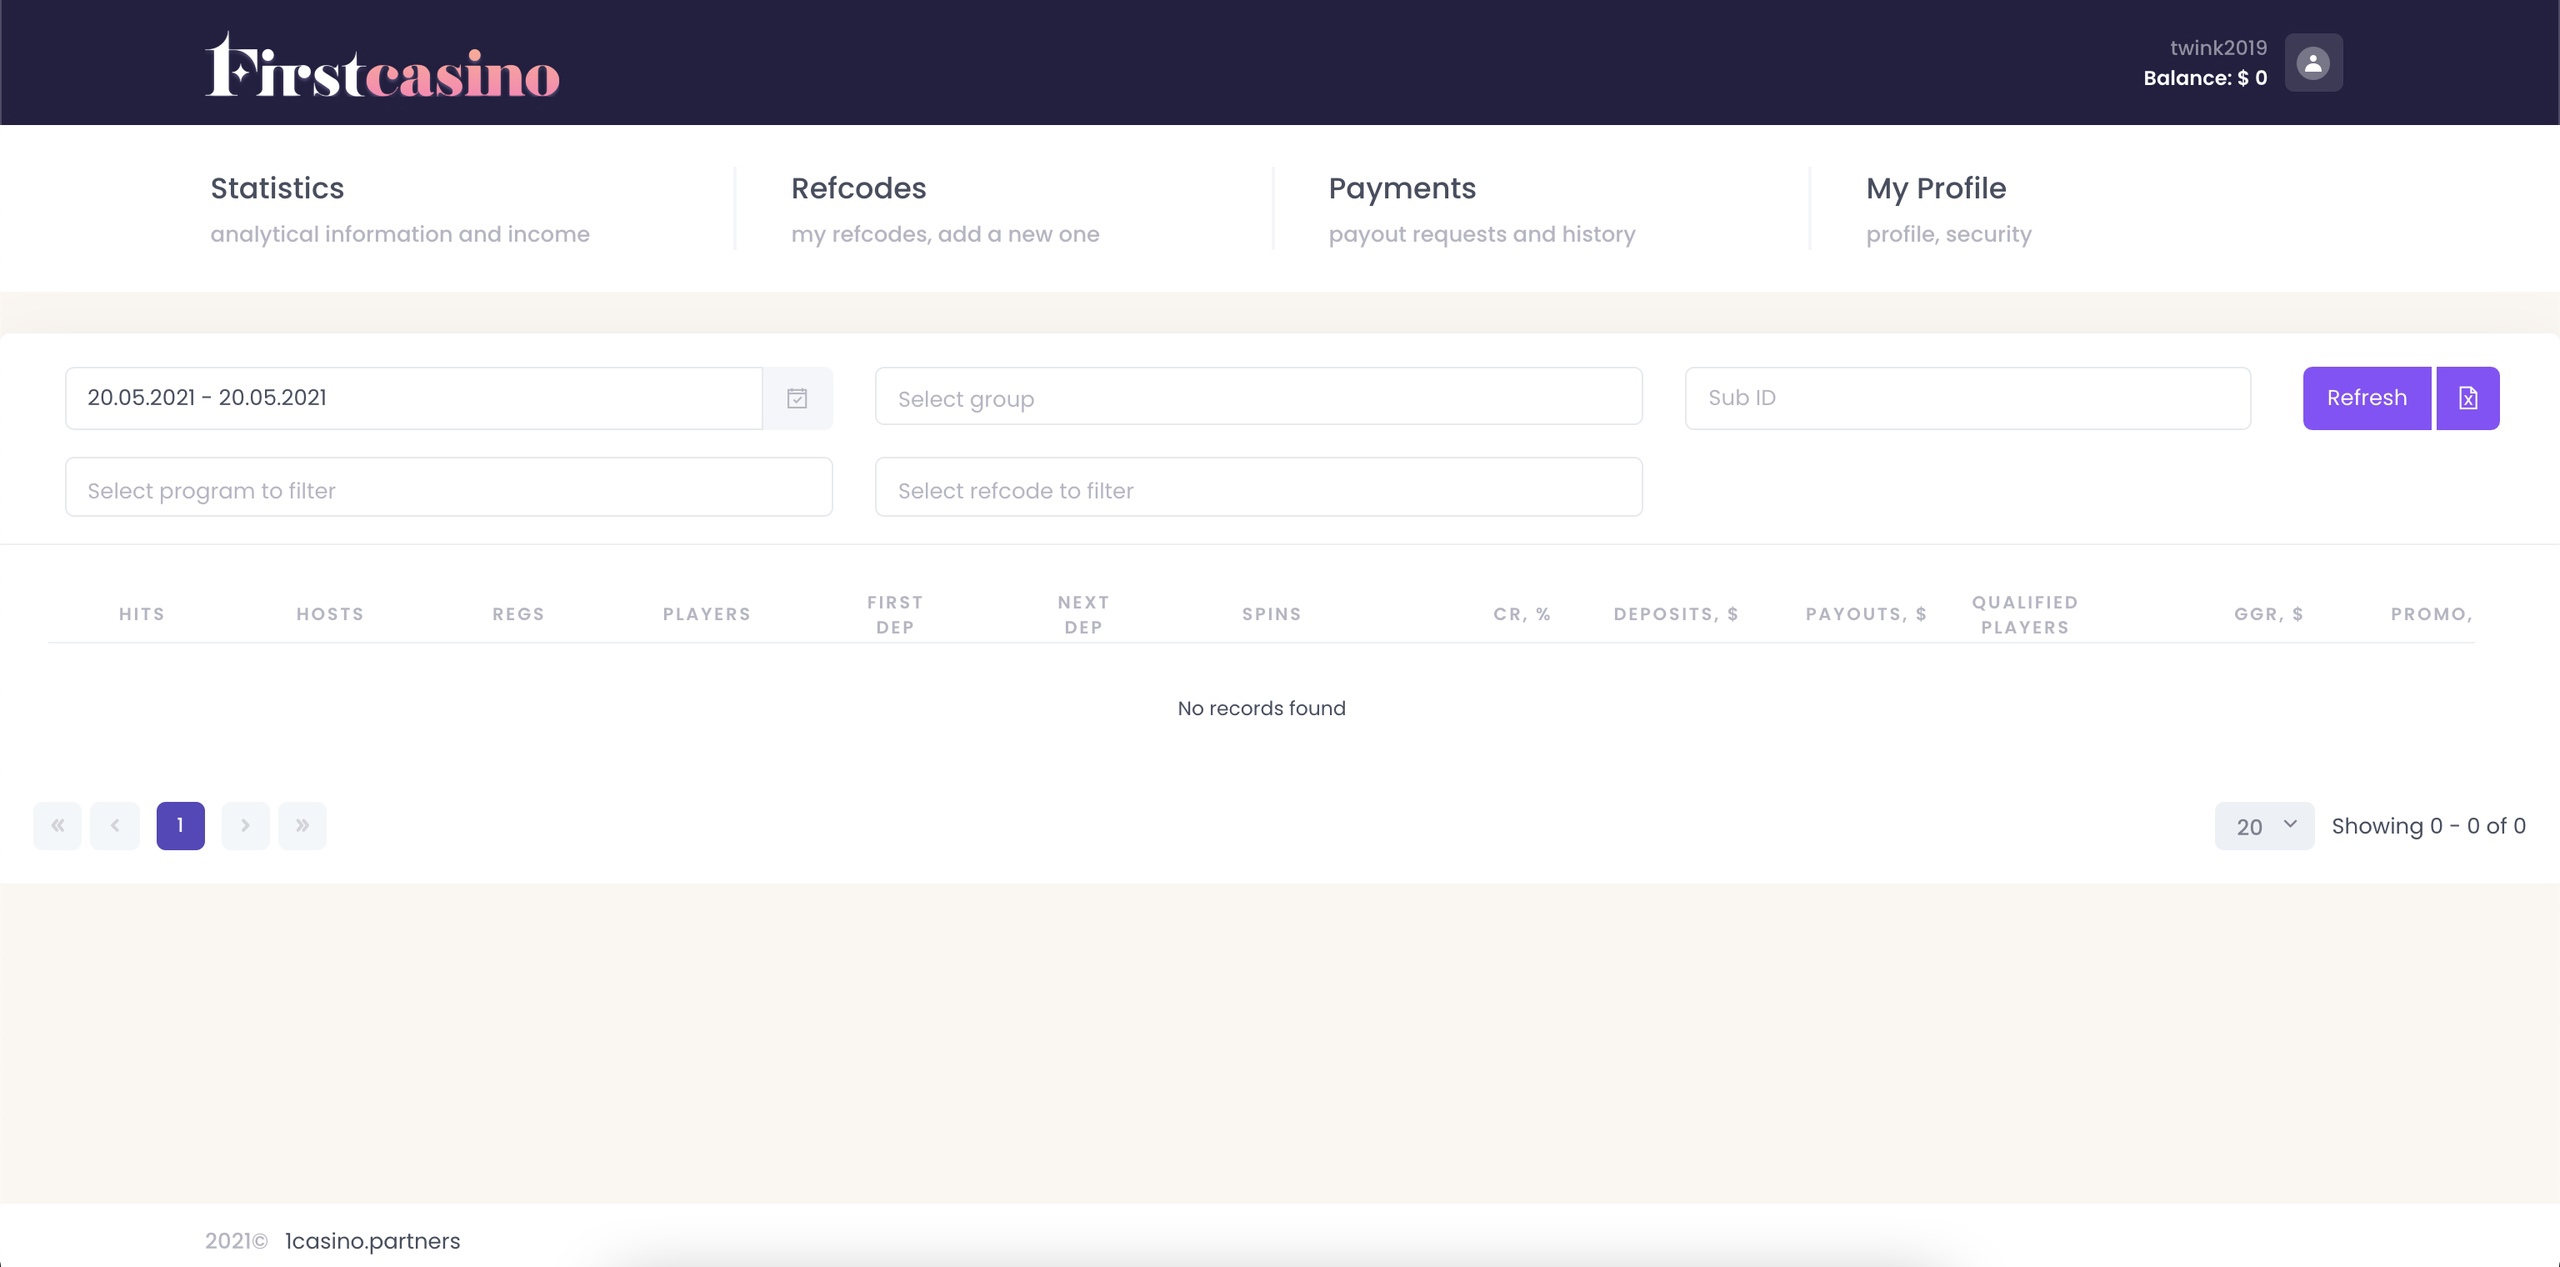Go to the previous page
This screenshot has width=2560, height=1267.
pos(115,825)
